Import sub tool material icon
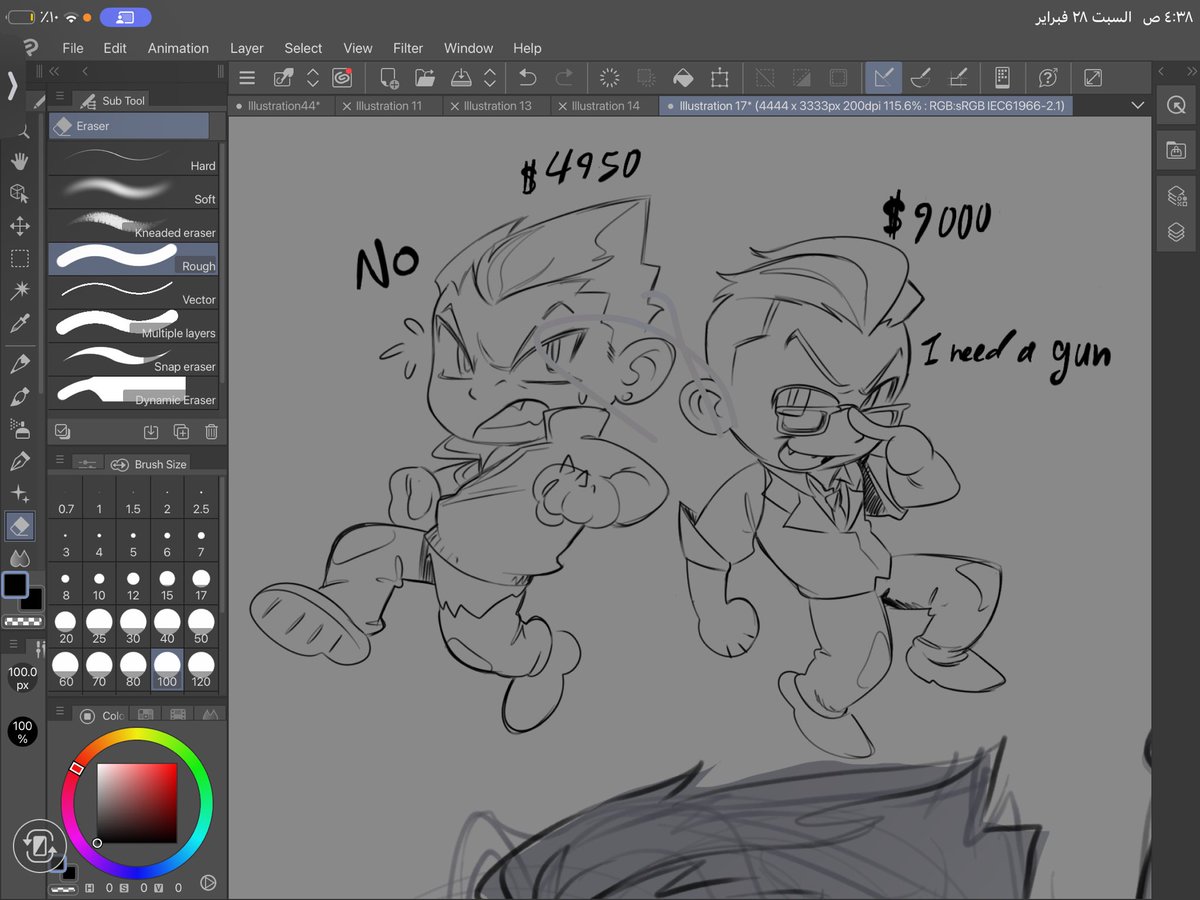Image resolution: width=1200 pixels, height=900 pixels. [151, 432]
